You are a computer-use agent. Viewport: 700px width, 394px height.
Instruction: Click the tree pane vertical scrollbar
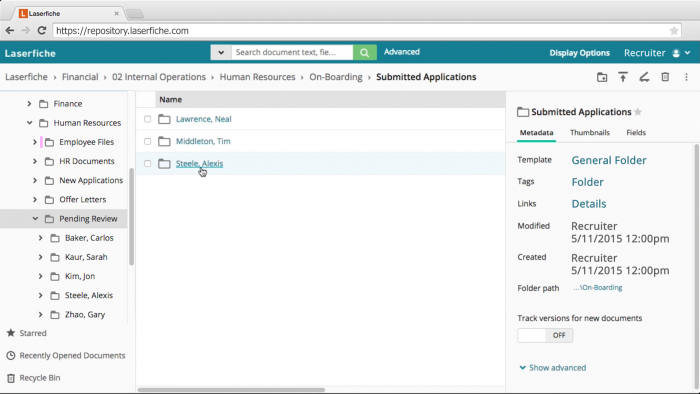click(131, 217)
